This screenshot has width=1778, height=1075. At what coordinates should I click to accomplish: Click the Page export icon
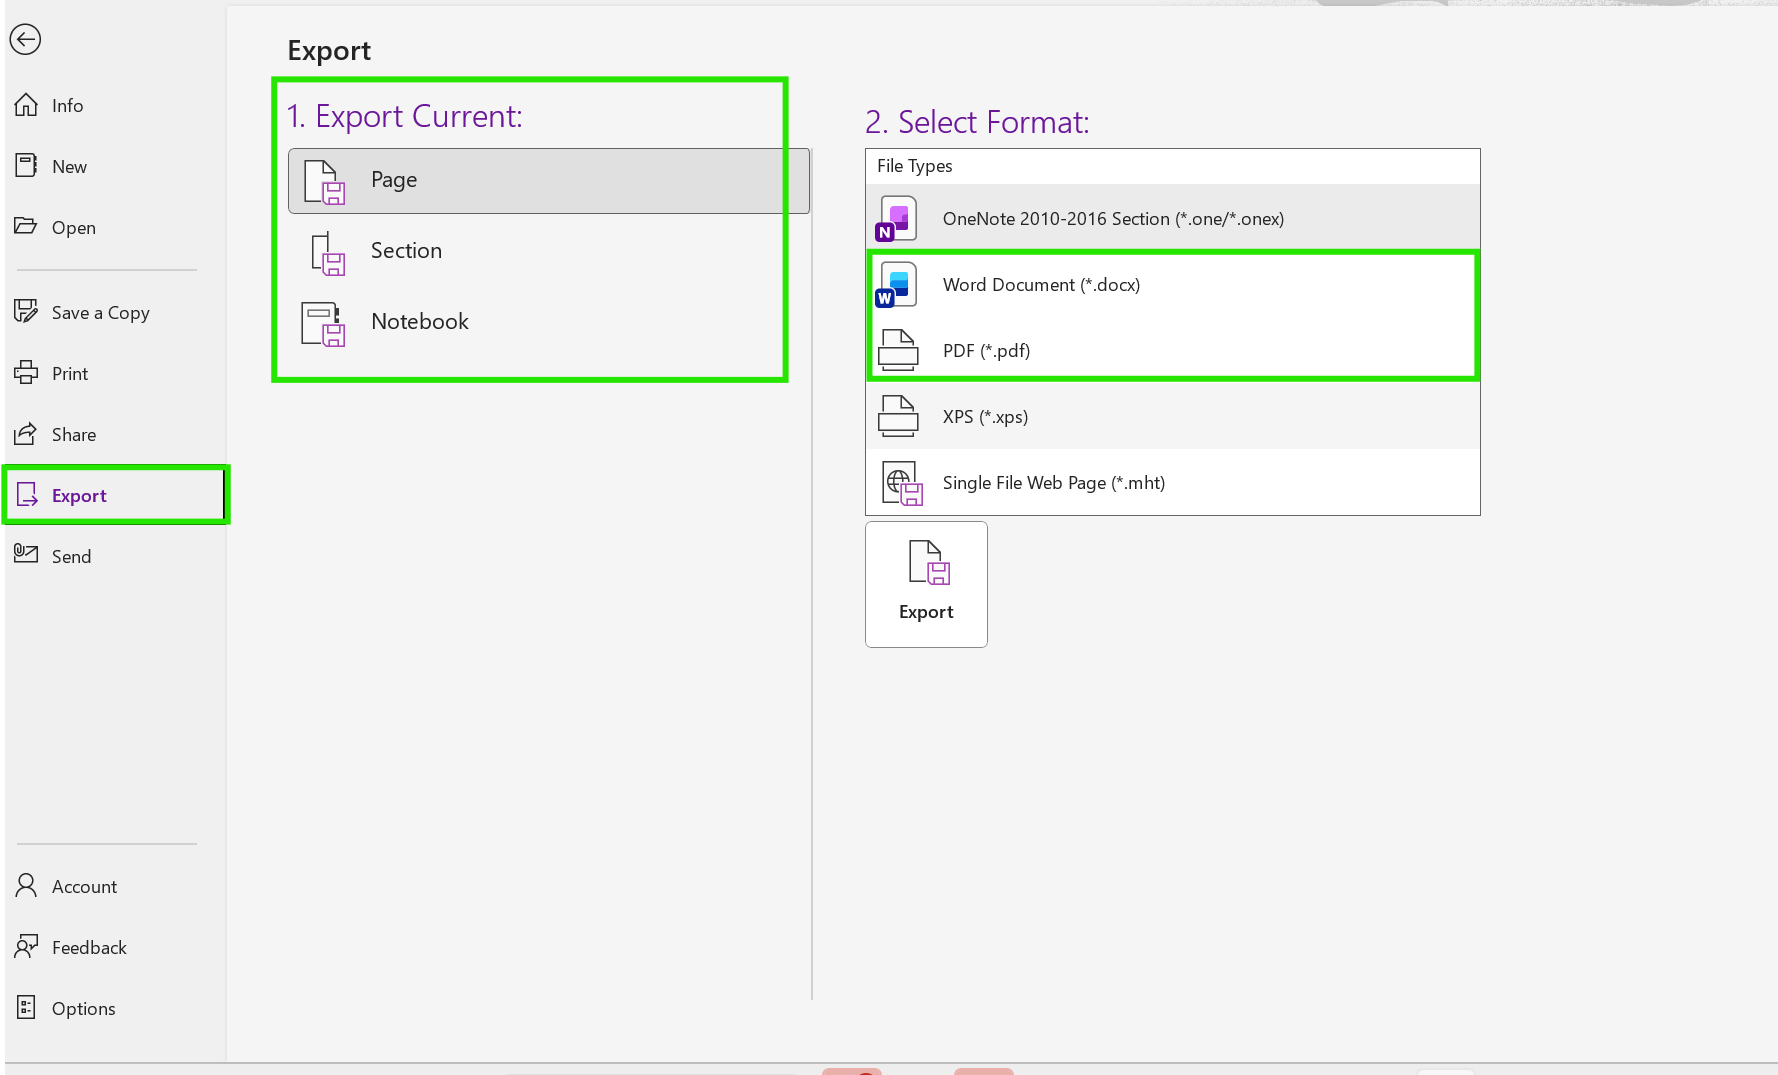point(324,182)
